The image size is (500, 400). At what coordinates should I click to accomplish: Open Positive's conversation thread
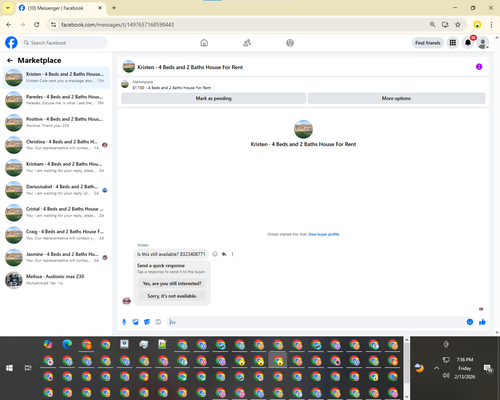click(56, 122)
